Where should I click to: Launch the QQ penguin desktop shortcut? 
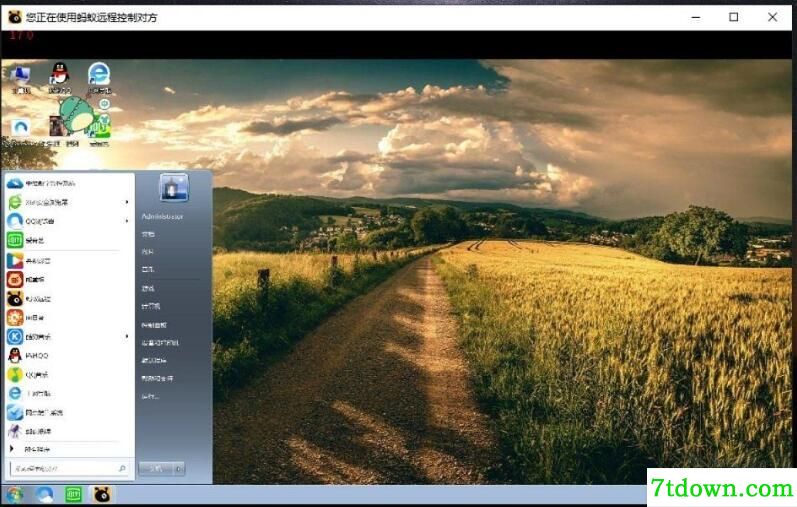[x=59, y=78]
